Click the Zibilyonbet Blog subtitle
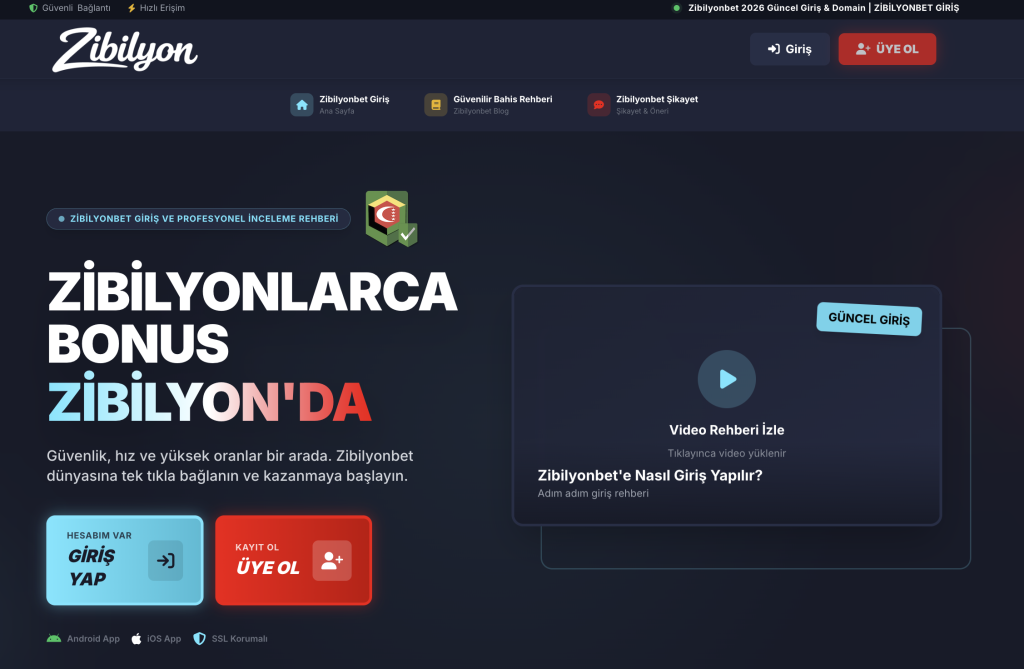This screenshot has width=1024, height=669. tap(481, 111)
